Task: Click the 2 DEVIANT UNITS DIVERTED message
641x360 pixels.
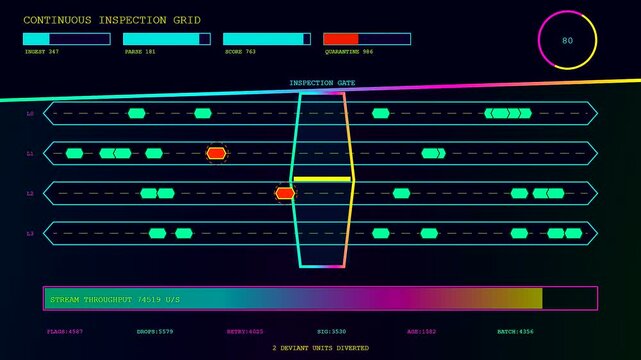Action: tap(320, 348)
